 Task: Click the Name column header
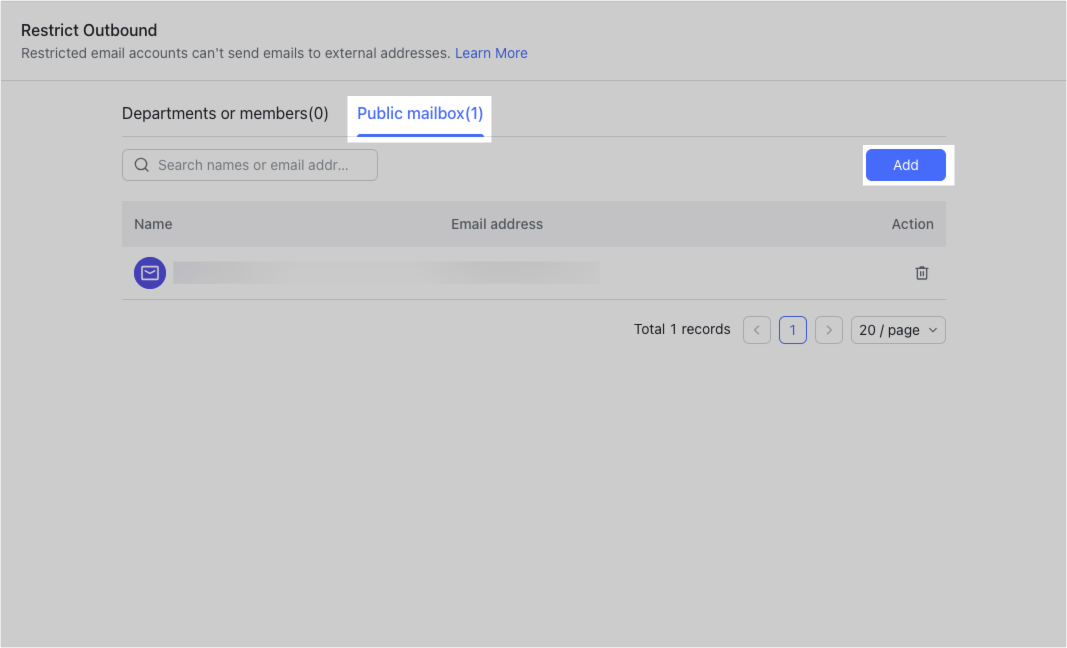153,223
